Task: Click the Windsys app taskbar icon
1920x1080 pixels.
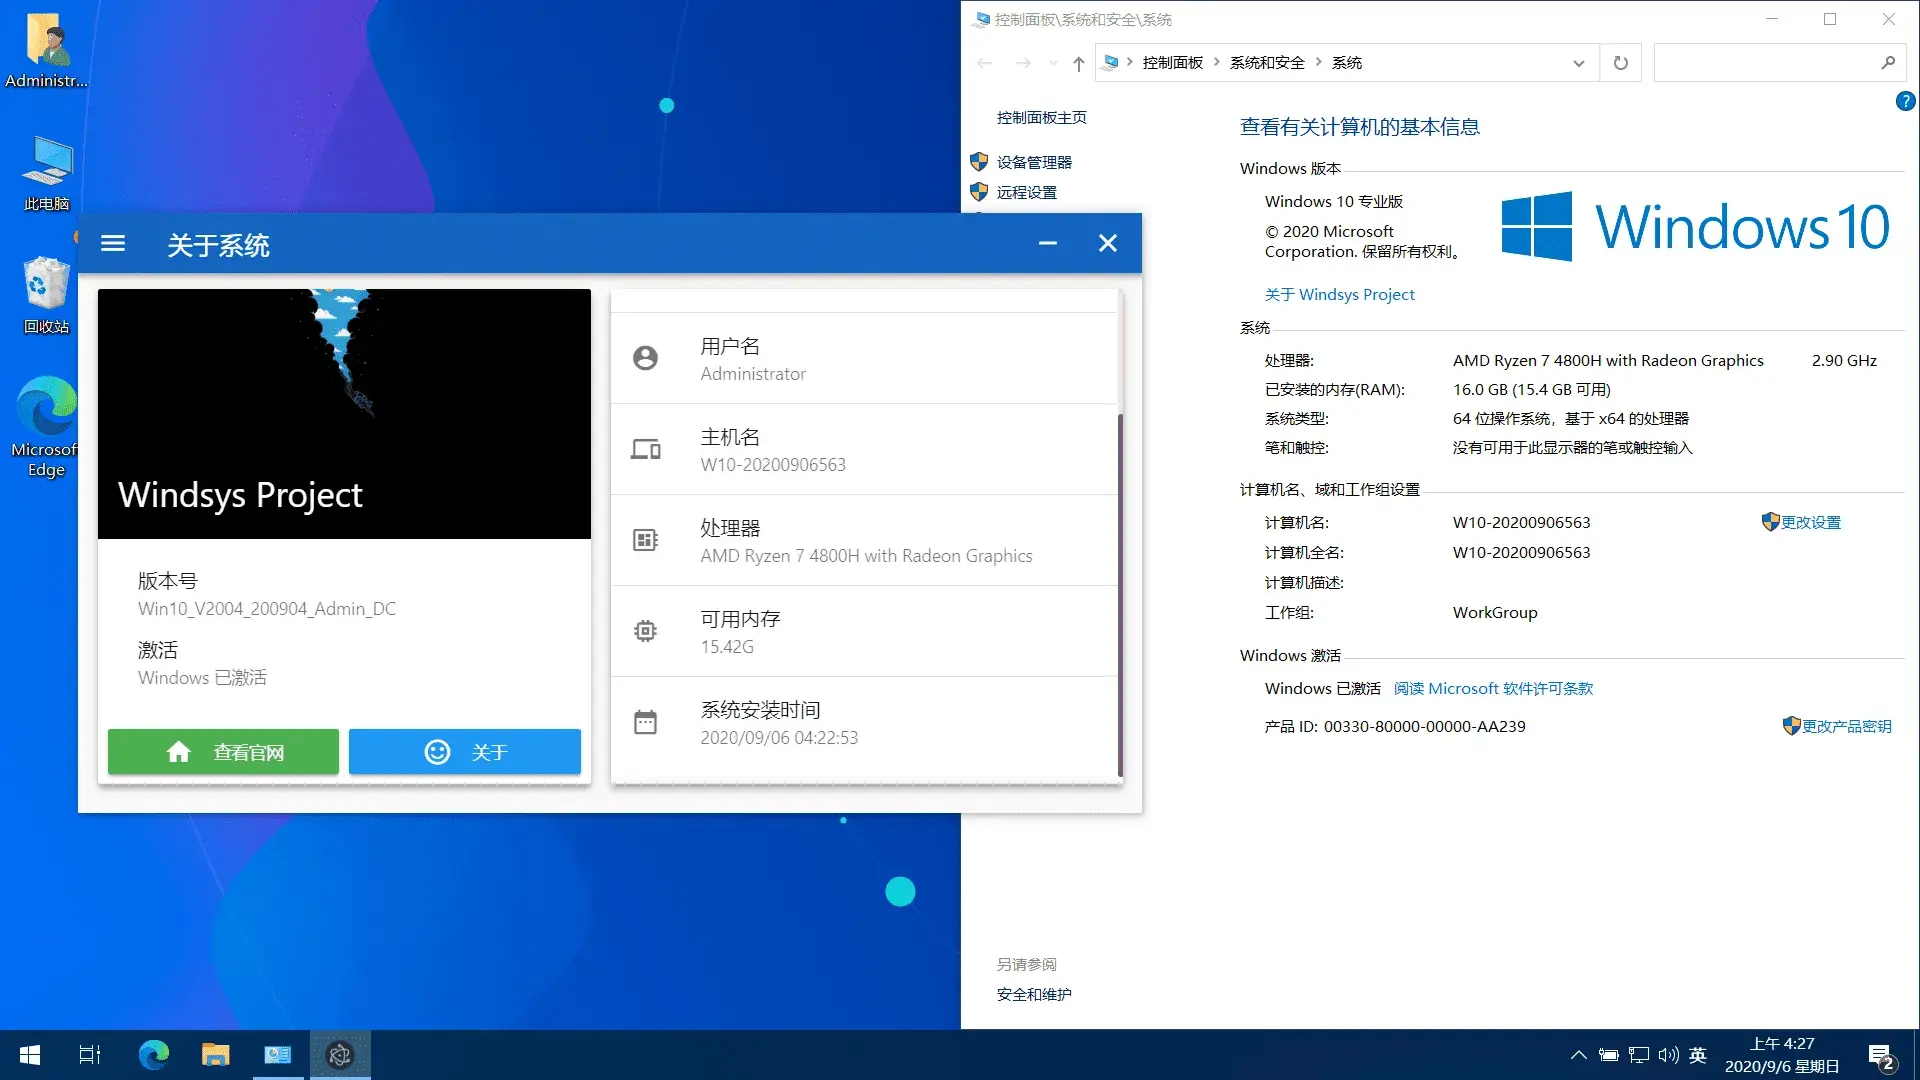Action: [x=340, y=1055]
